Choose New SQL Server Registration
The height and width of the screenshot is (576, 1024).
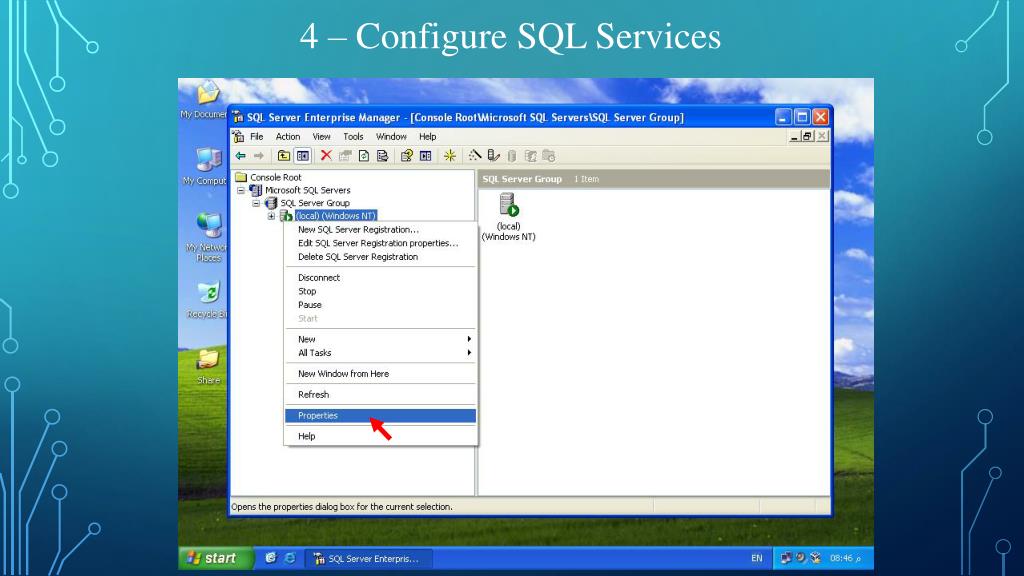380,229
